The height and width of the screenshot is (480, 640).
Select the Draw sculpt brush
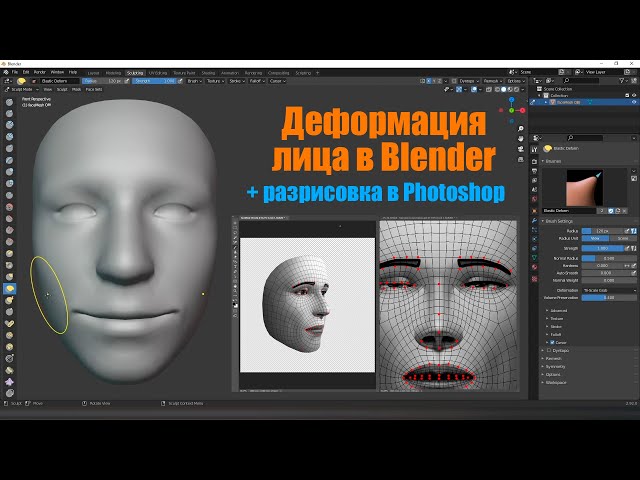[9, 102]
